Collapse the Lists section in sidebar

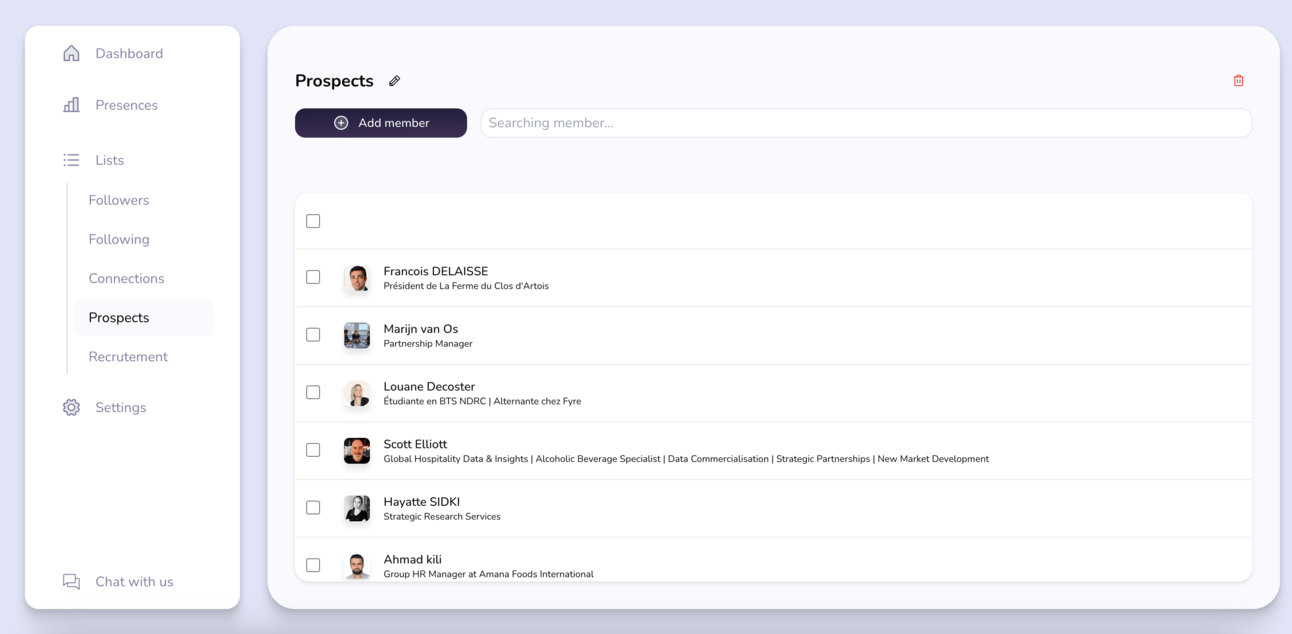pyautogui.click(x=109, y=160)
